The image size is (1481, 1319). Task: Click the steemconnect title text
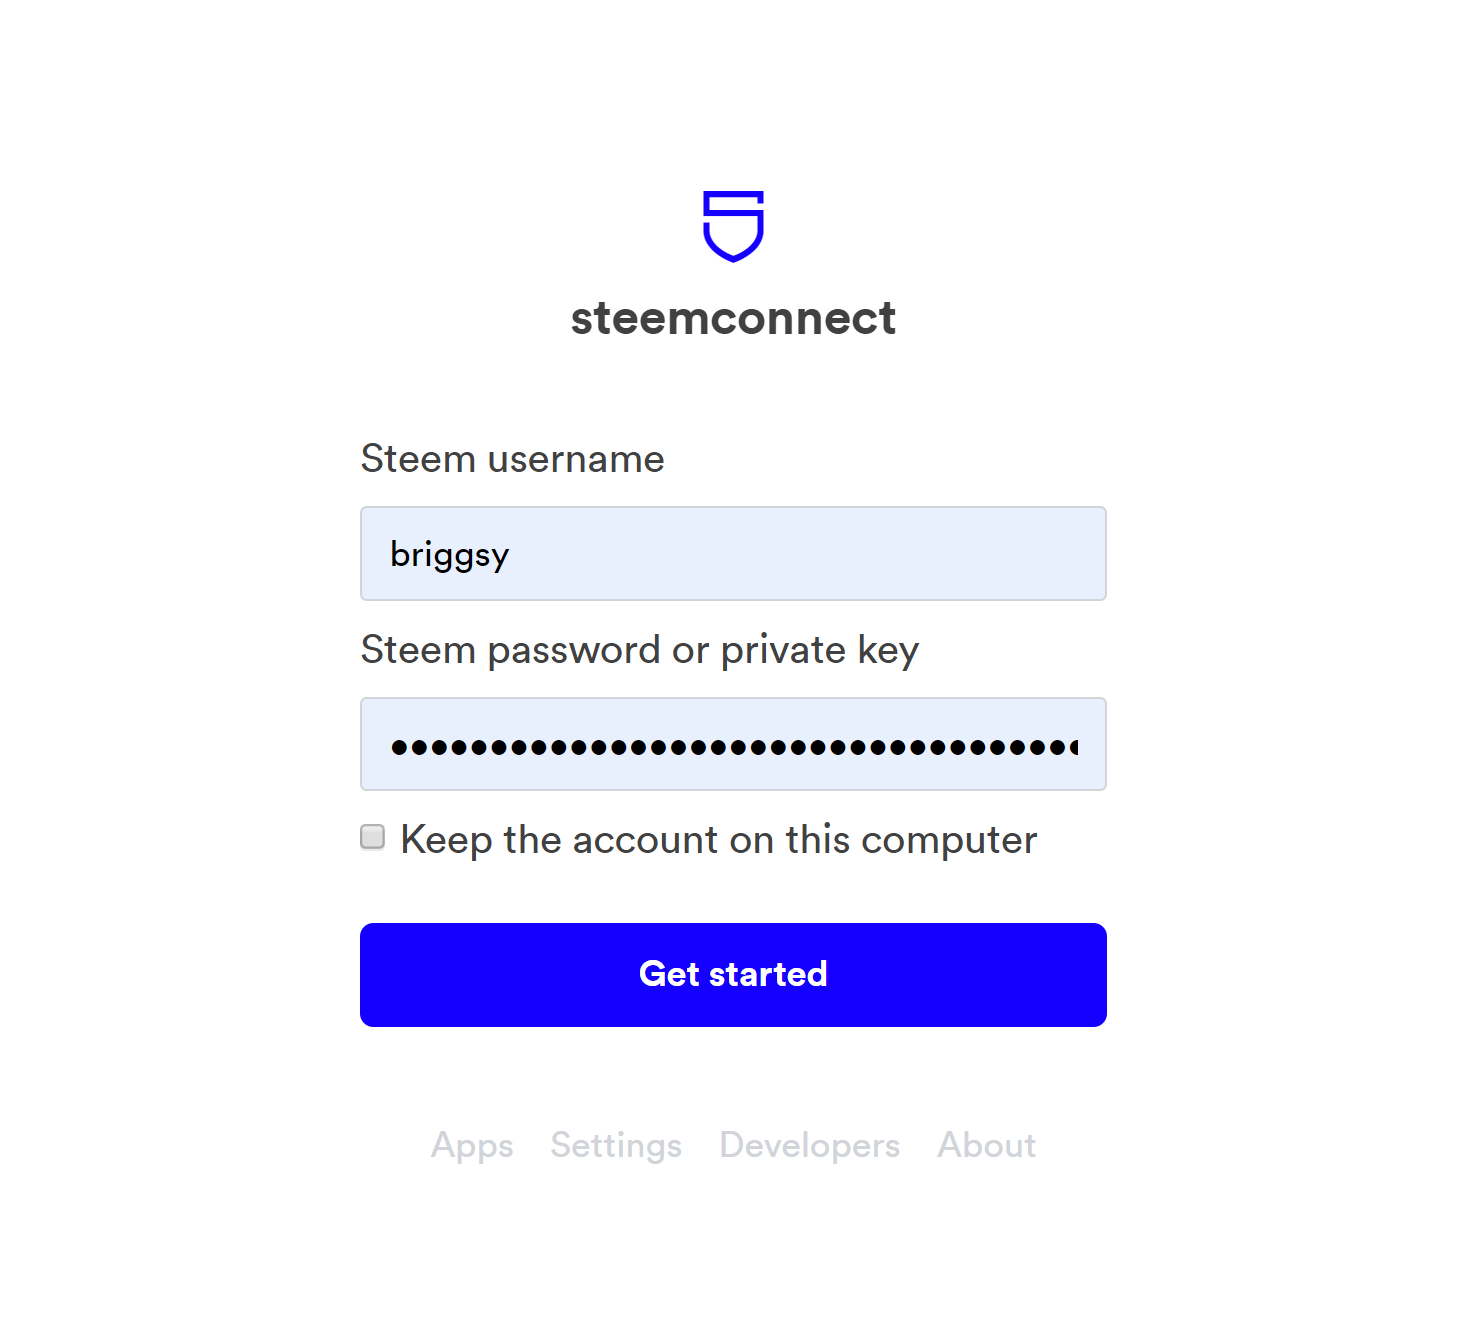coord(733,319)
